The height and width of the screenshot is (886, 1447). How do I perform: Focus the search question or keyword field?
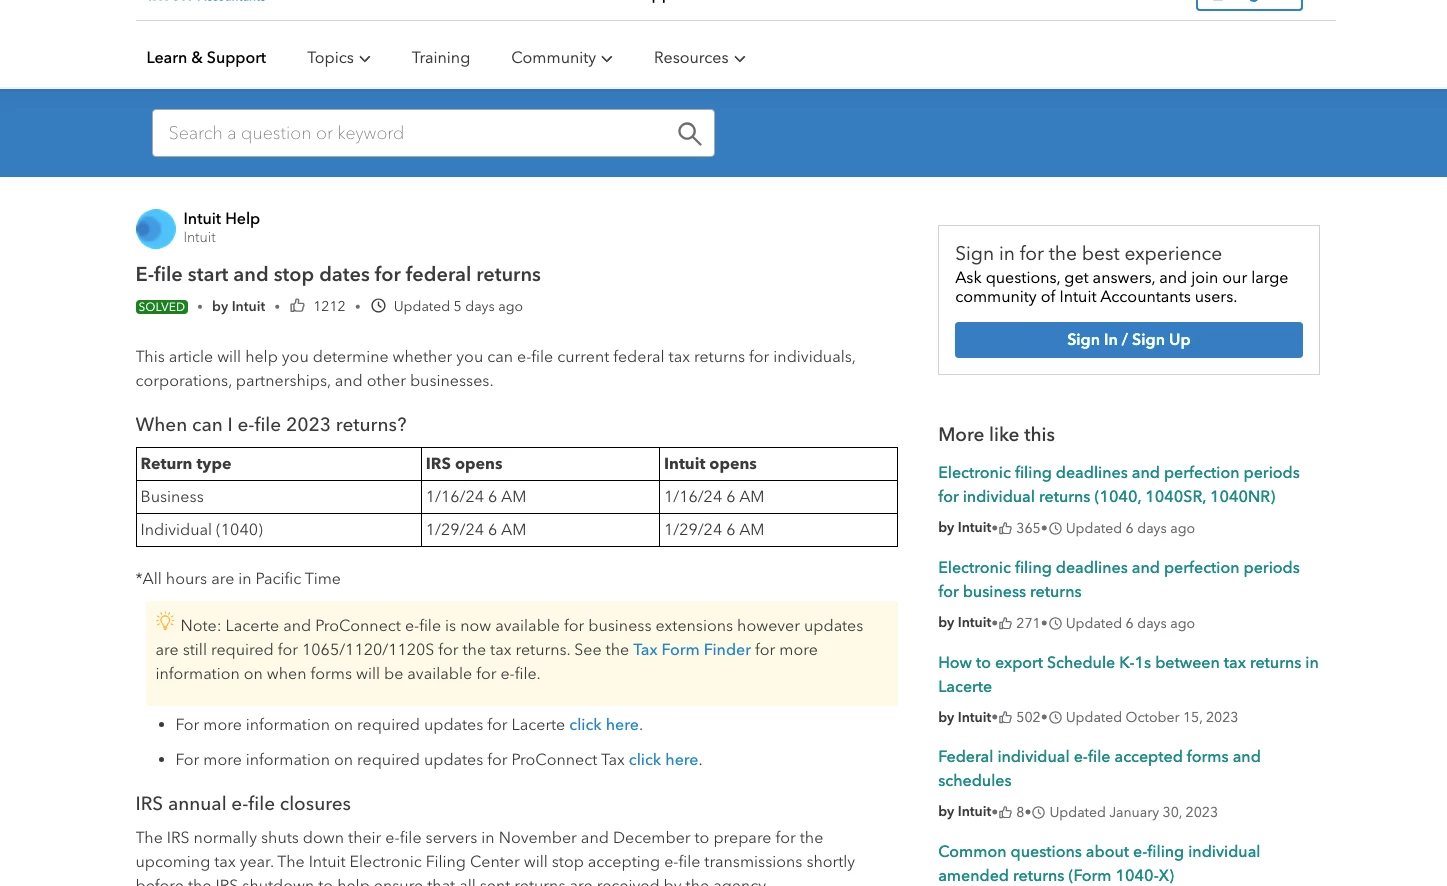(x=433, y=133)
